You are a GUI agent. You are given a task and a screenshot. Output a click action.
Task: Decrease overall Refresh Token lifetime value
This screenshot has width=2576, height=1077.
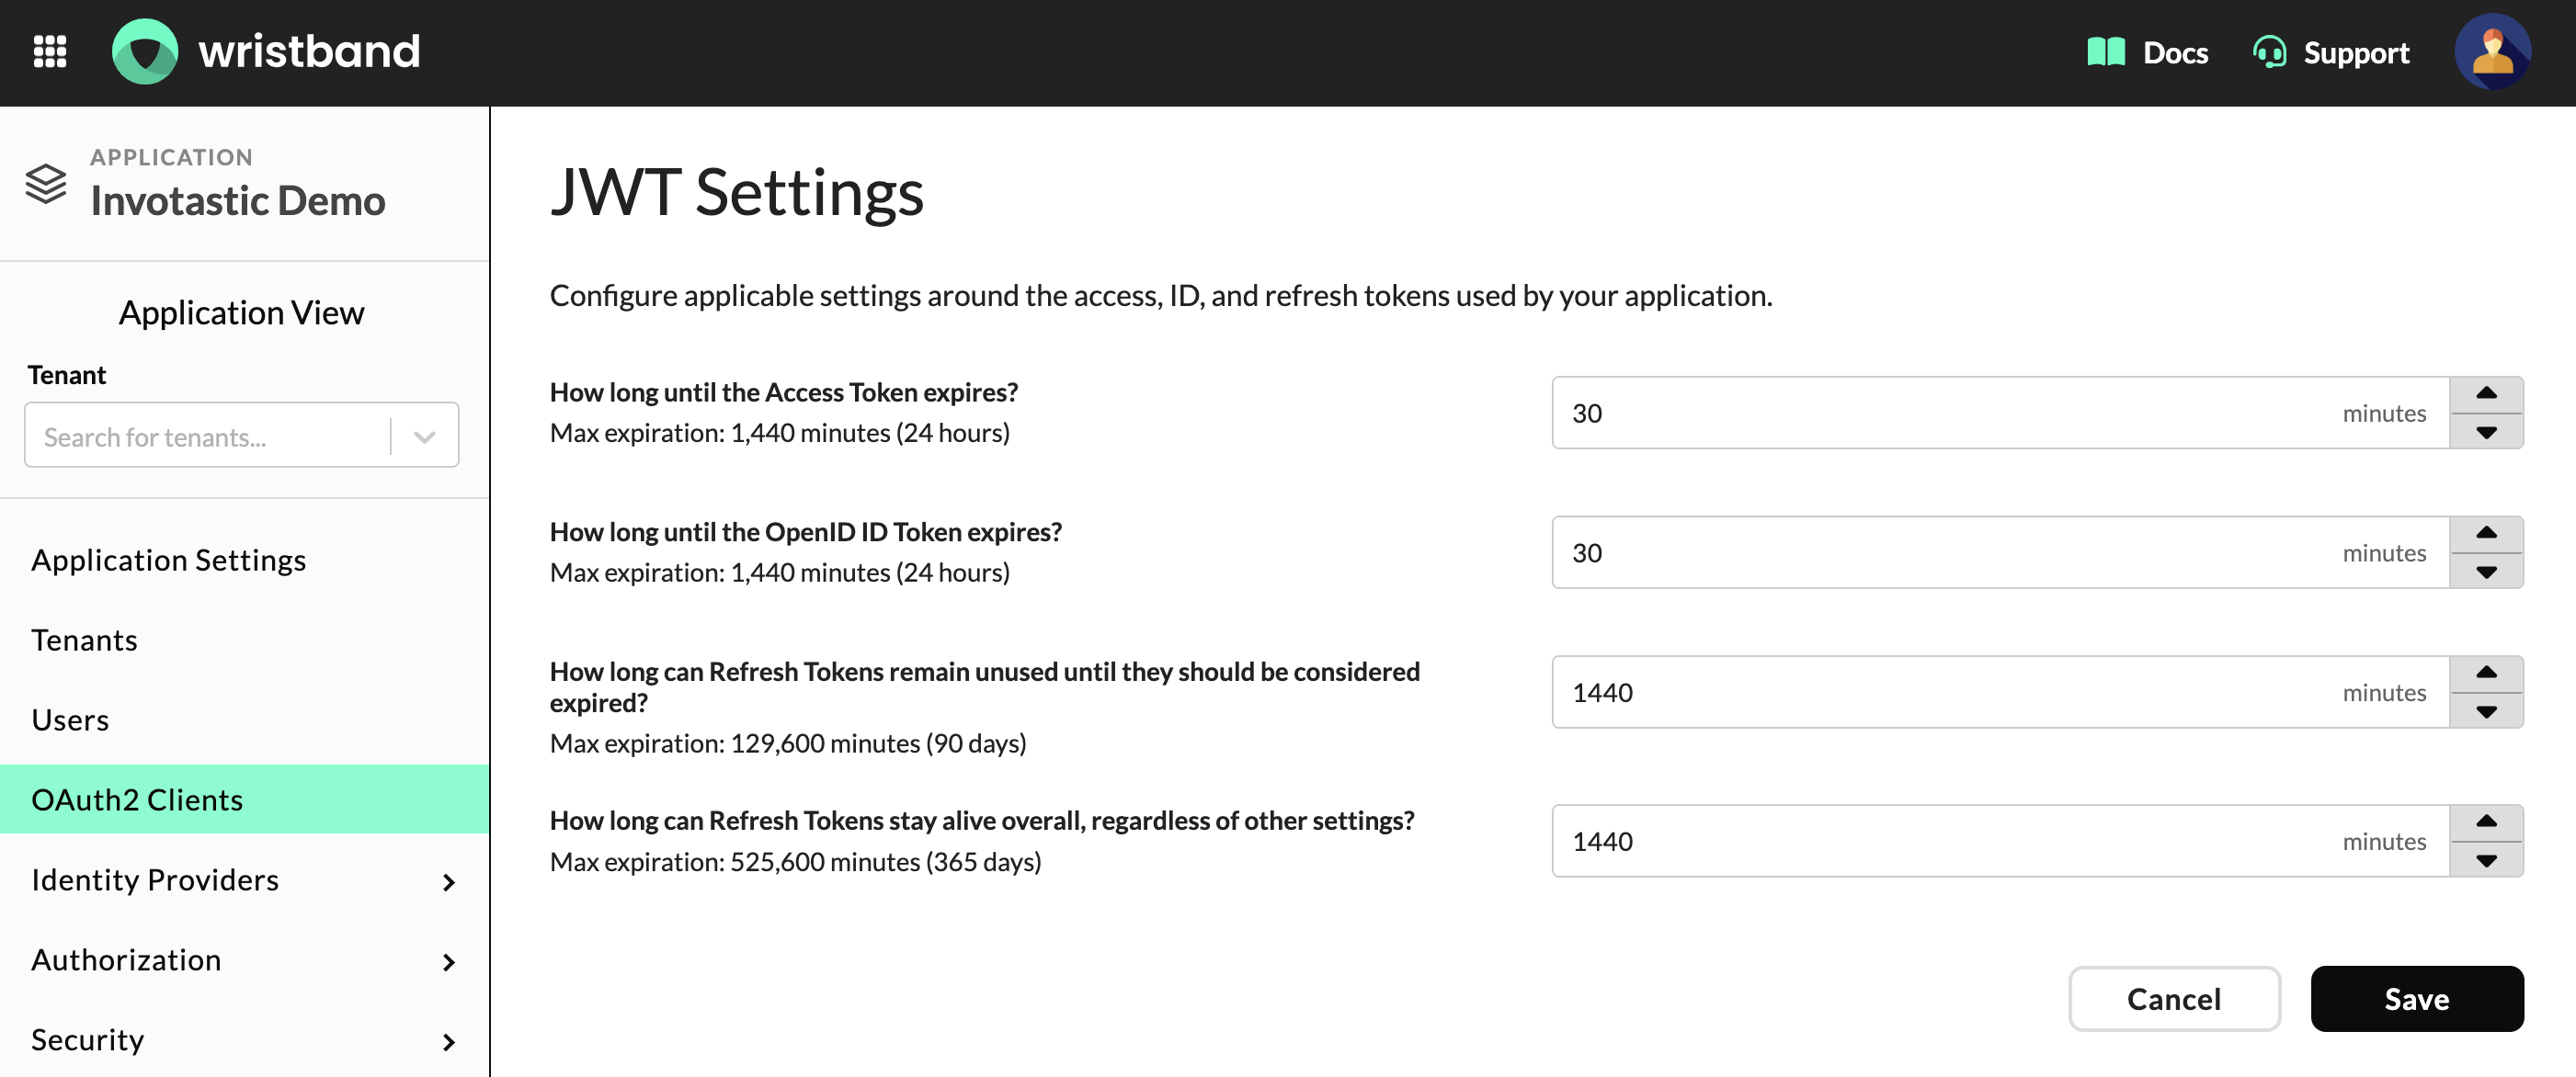2486,860
